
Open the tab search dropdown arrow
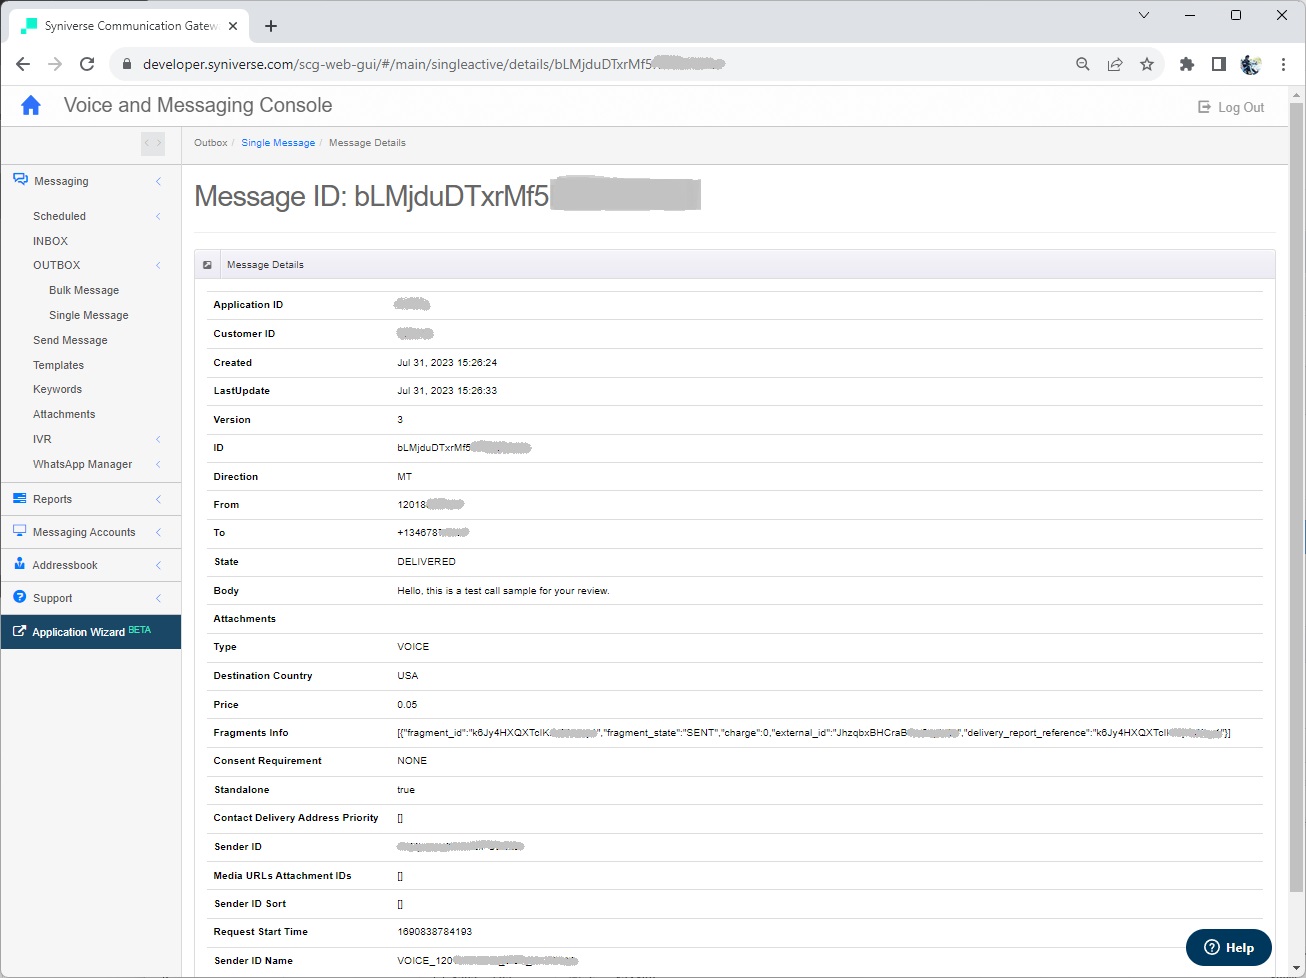1144,15
